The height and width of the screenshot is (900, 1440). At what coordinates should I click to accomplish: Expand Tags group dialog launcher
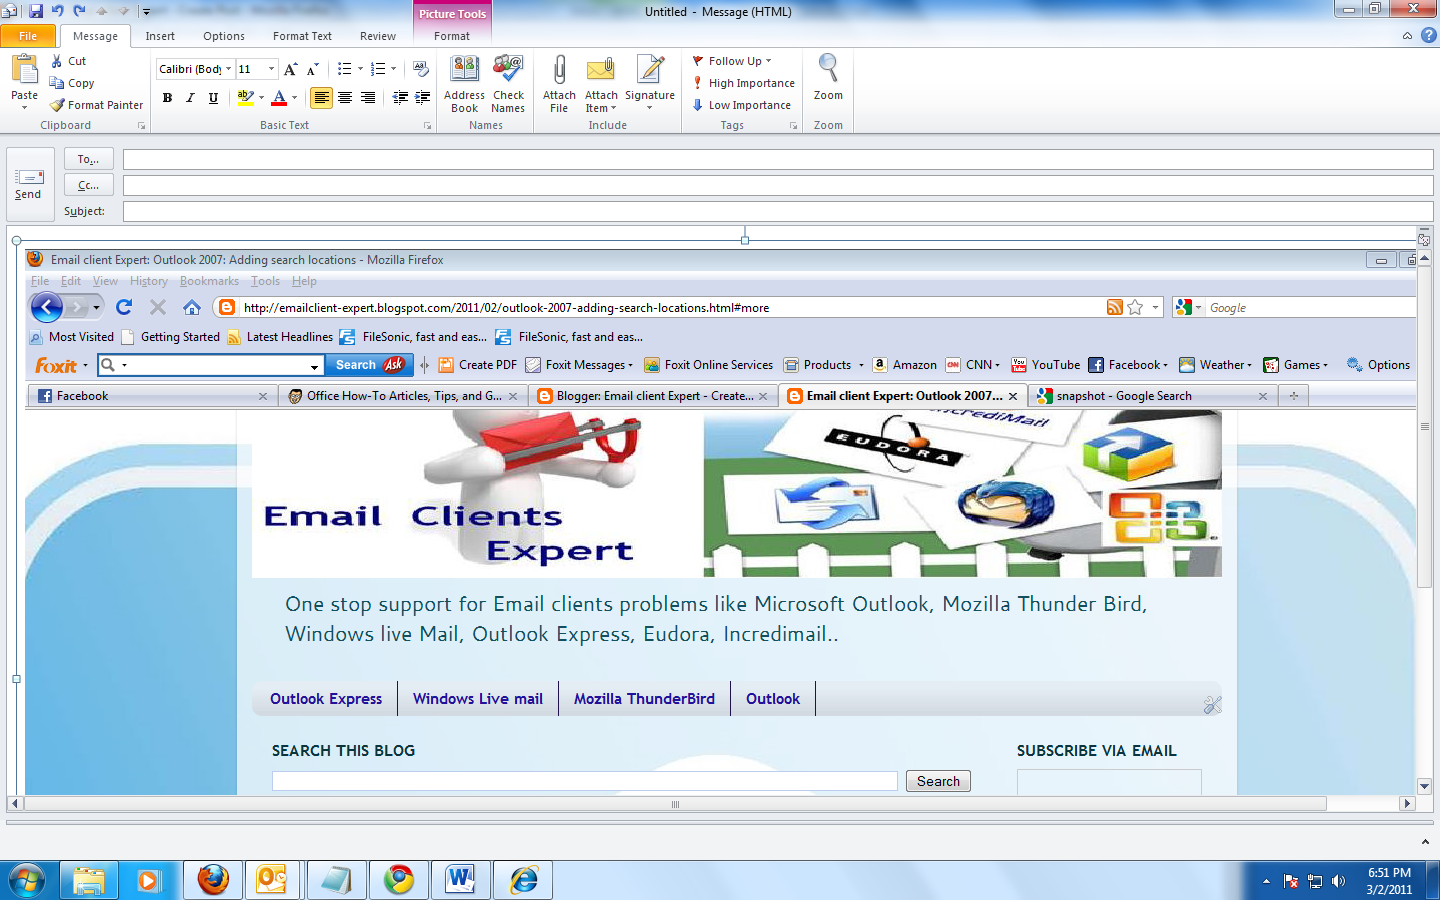793,126
